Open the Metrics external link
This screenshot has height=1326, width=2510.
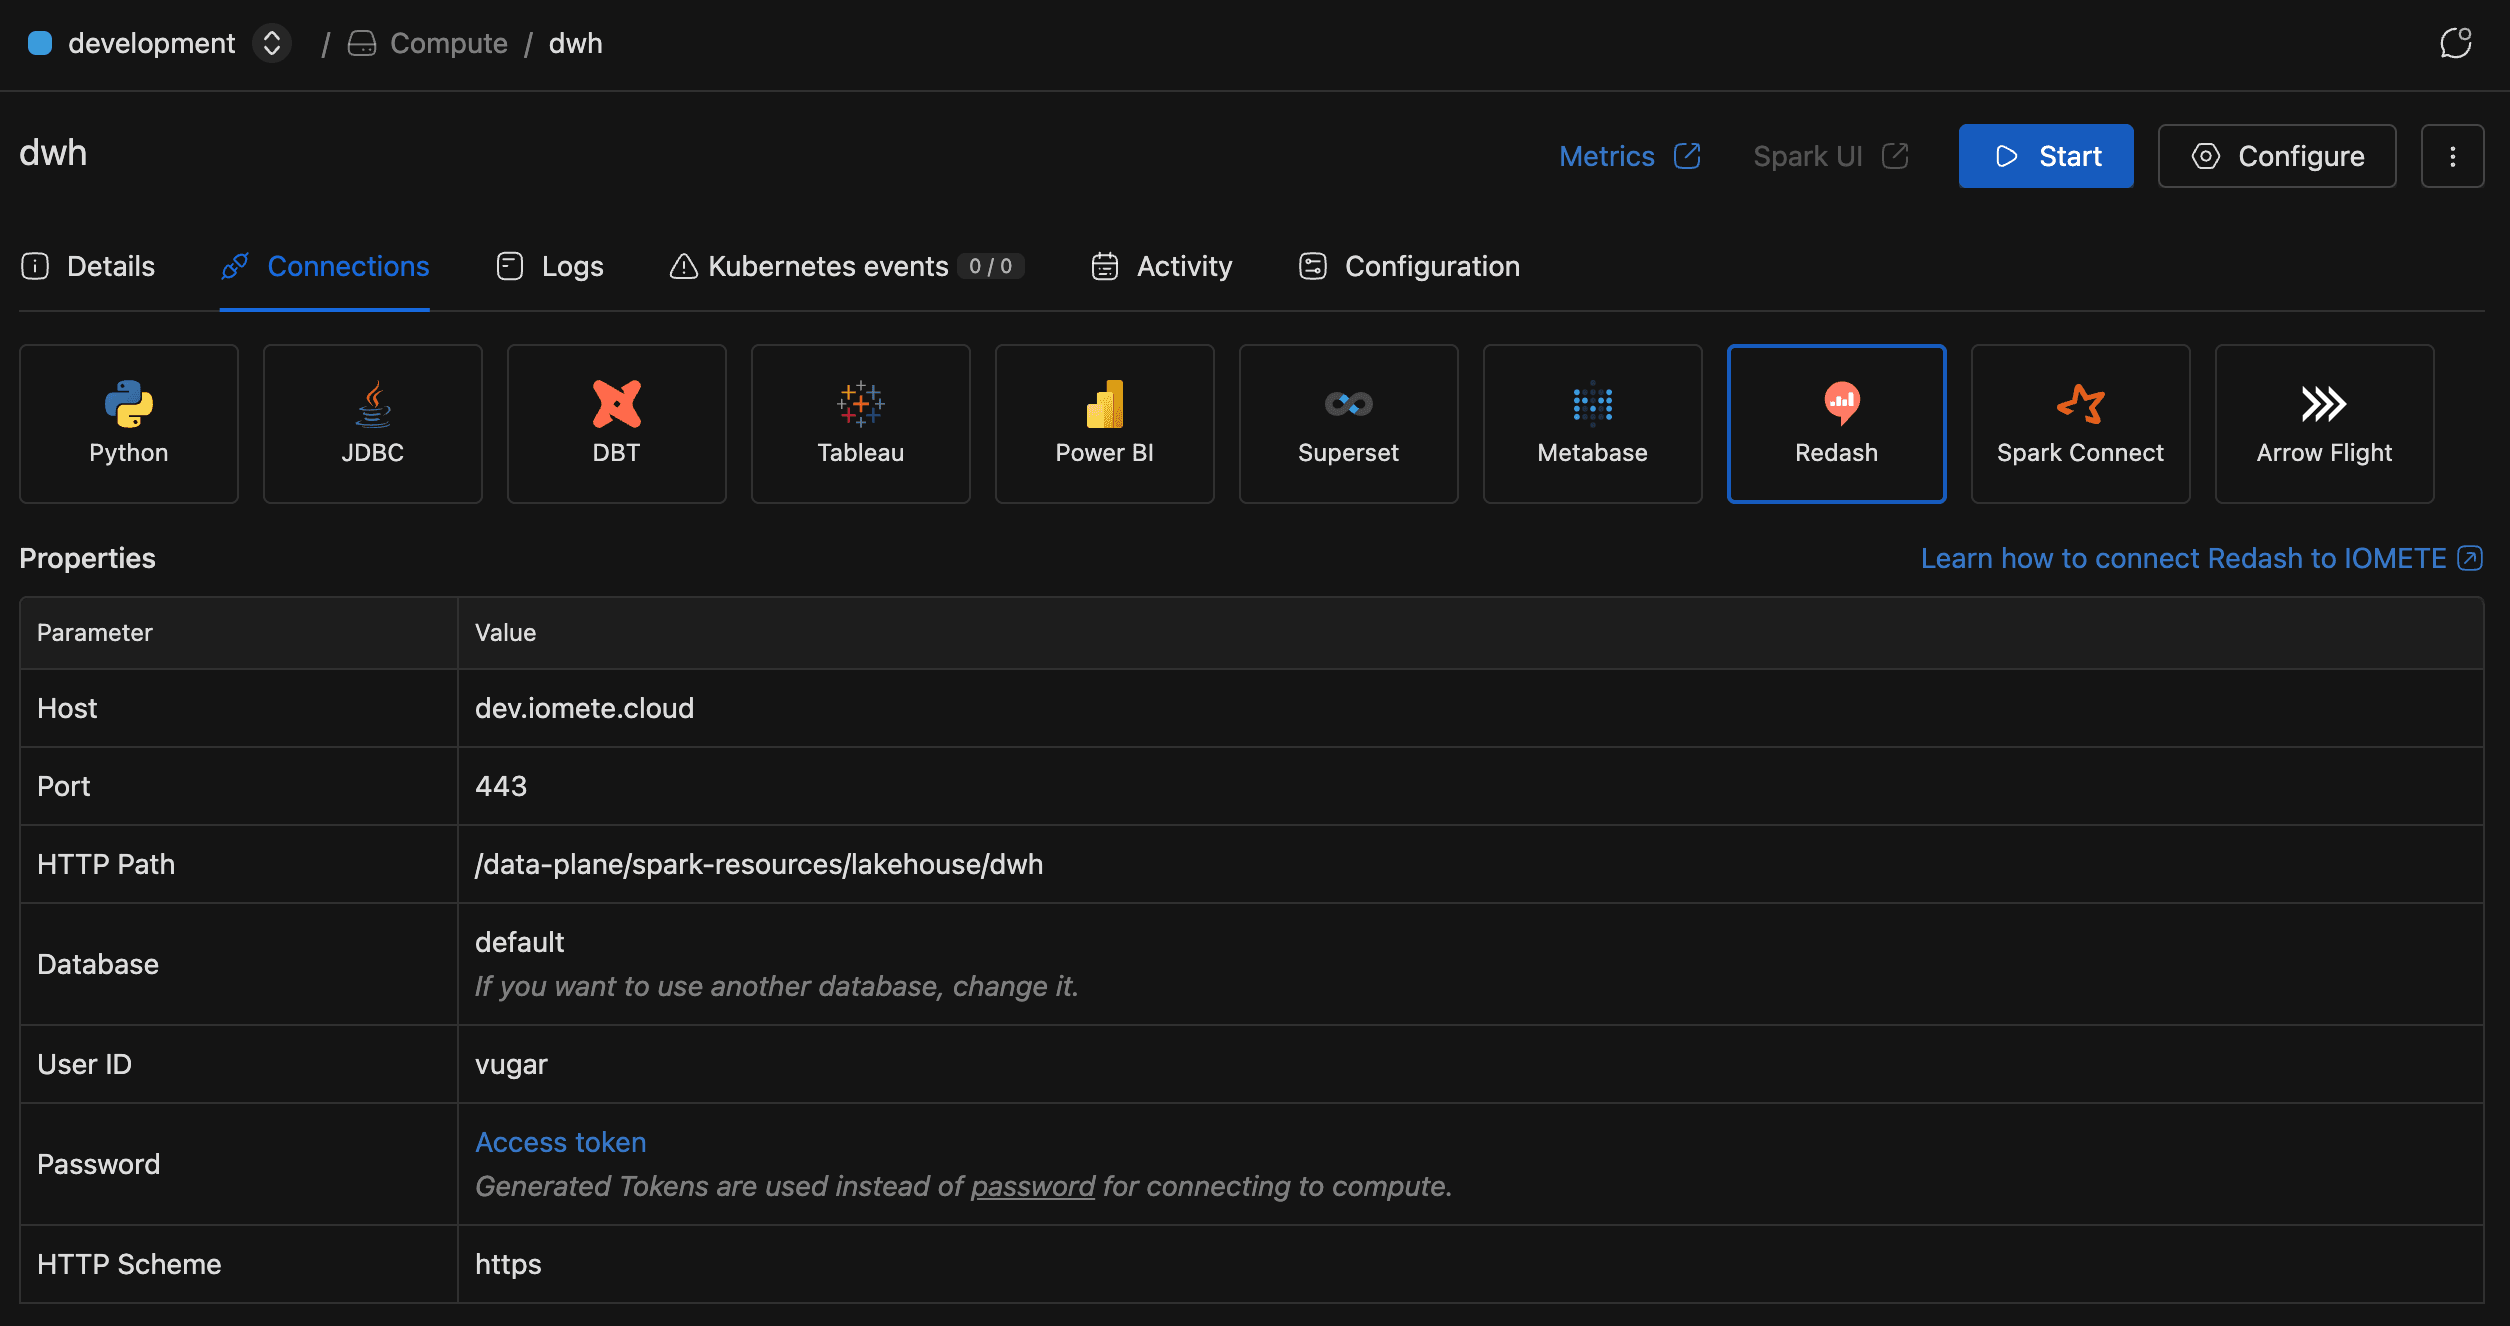click(x=1629, y=156)
